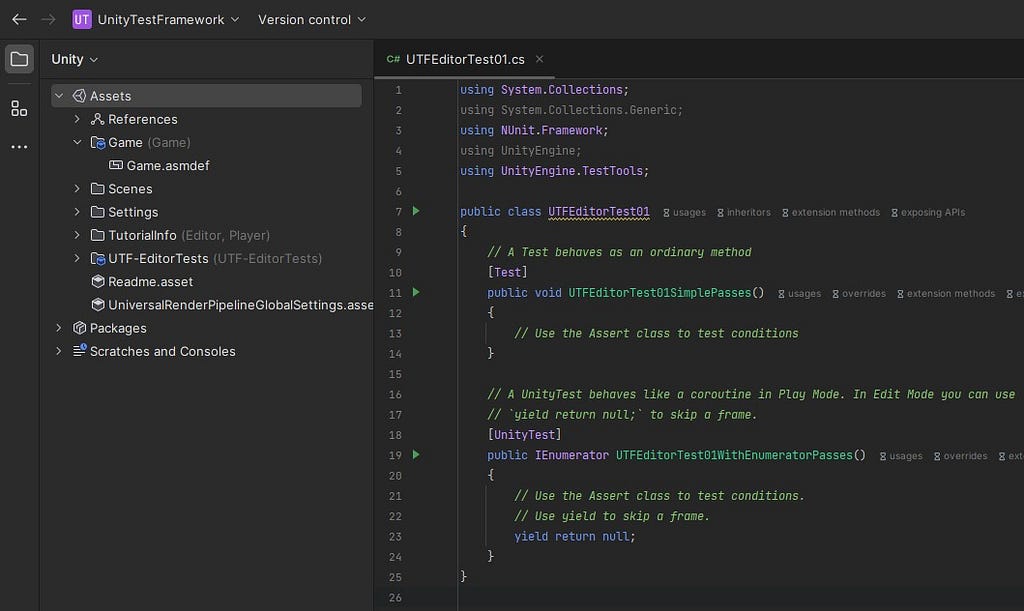The image size is (1024, 611).
Task: Expand the TutorialInfo folder
Action: click(x=77, y=235)
